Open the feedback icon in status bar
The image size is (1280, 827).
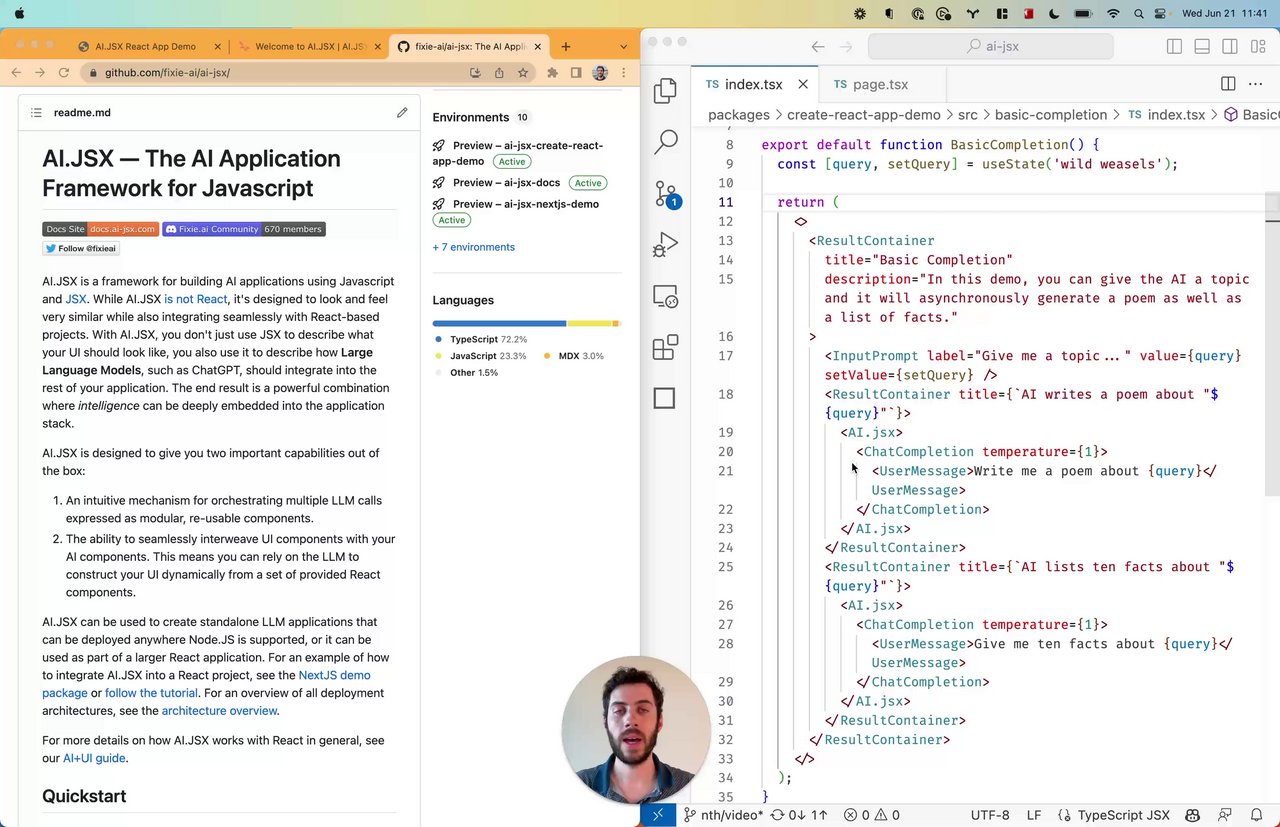click(1227, 815)
